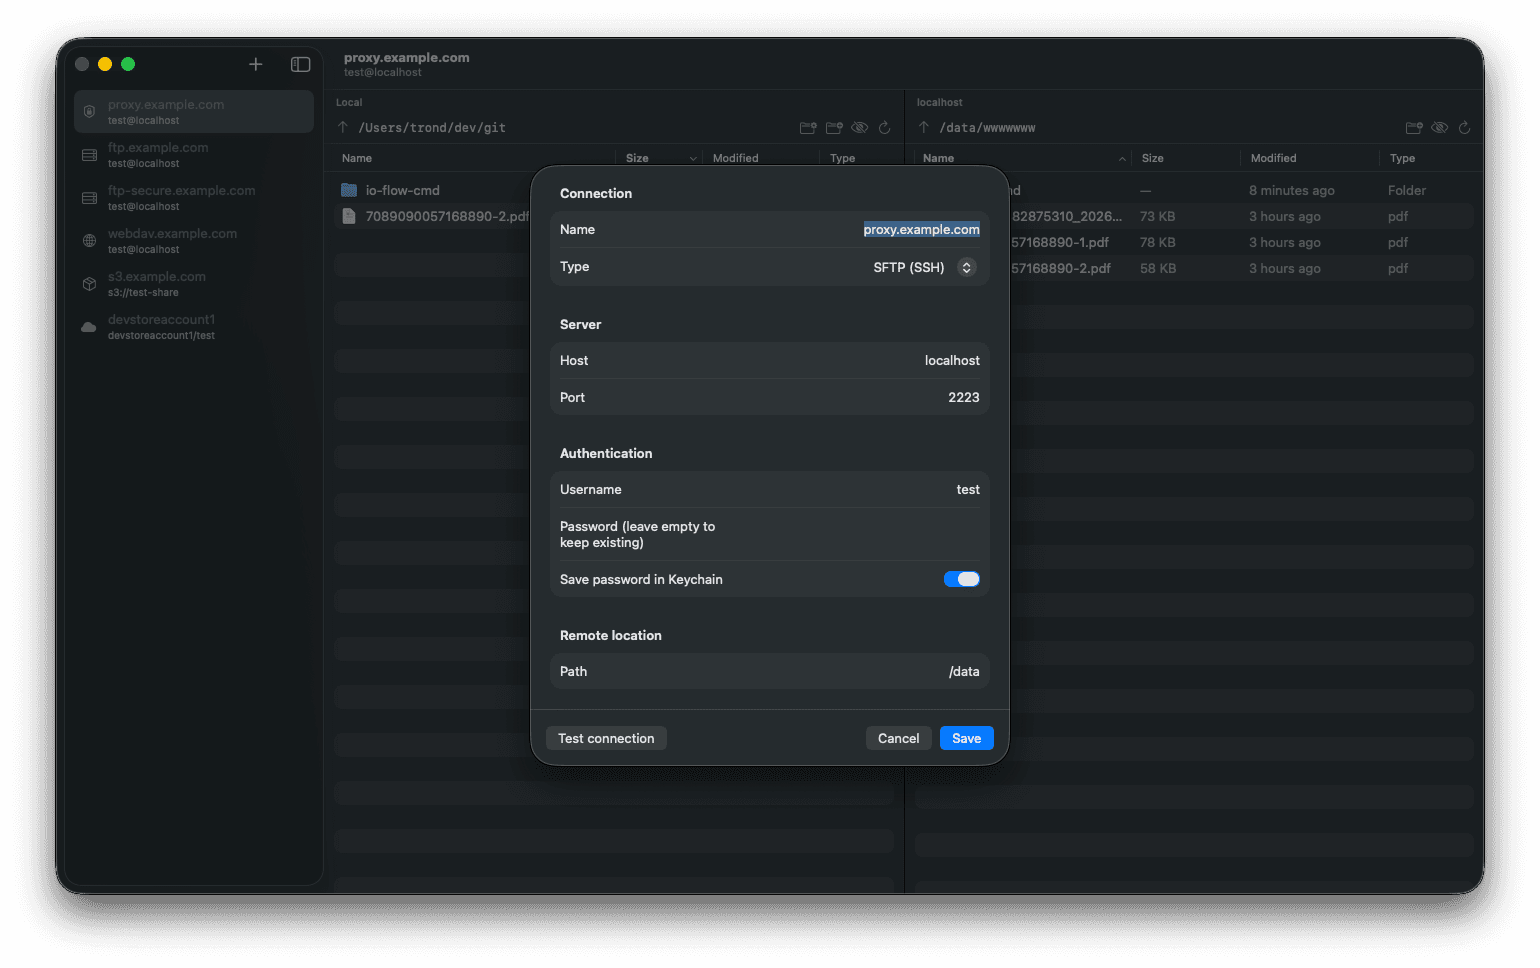
Task: Click the 78 KB size cell
Action: coord(1157,242)
